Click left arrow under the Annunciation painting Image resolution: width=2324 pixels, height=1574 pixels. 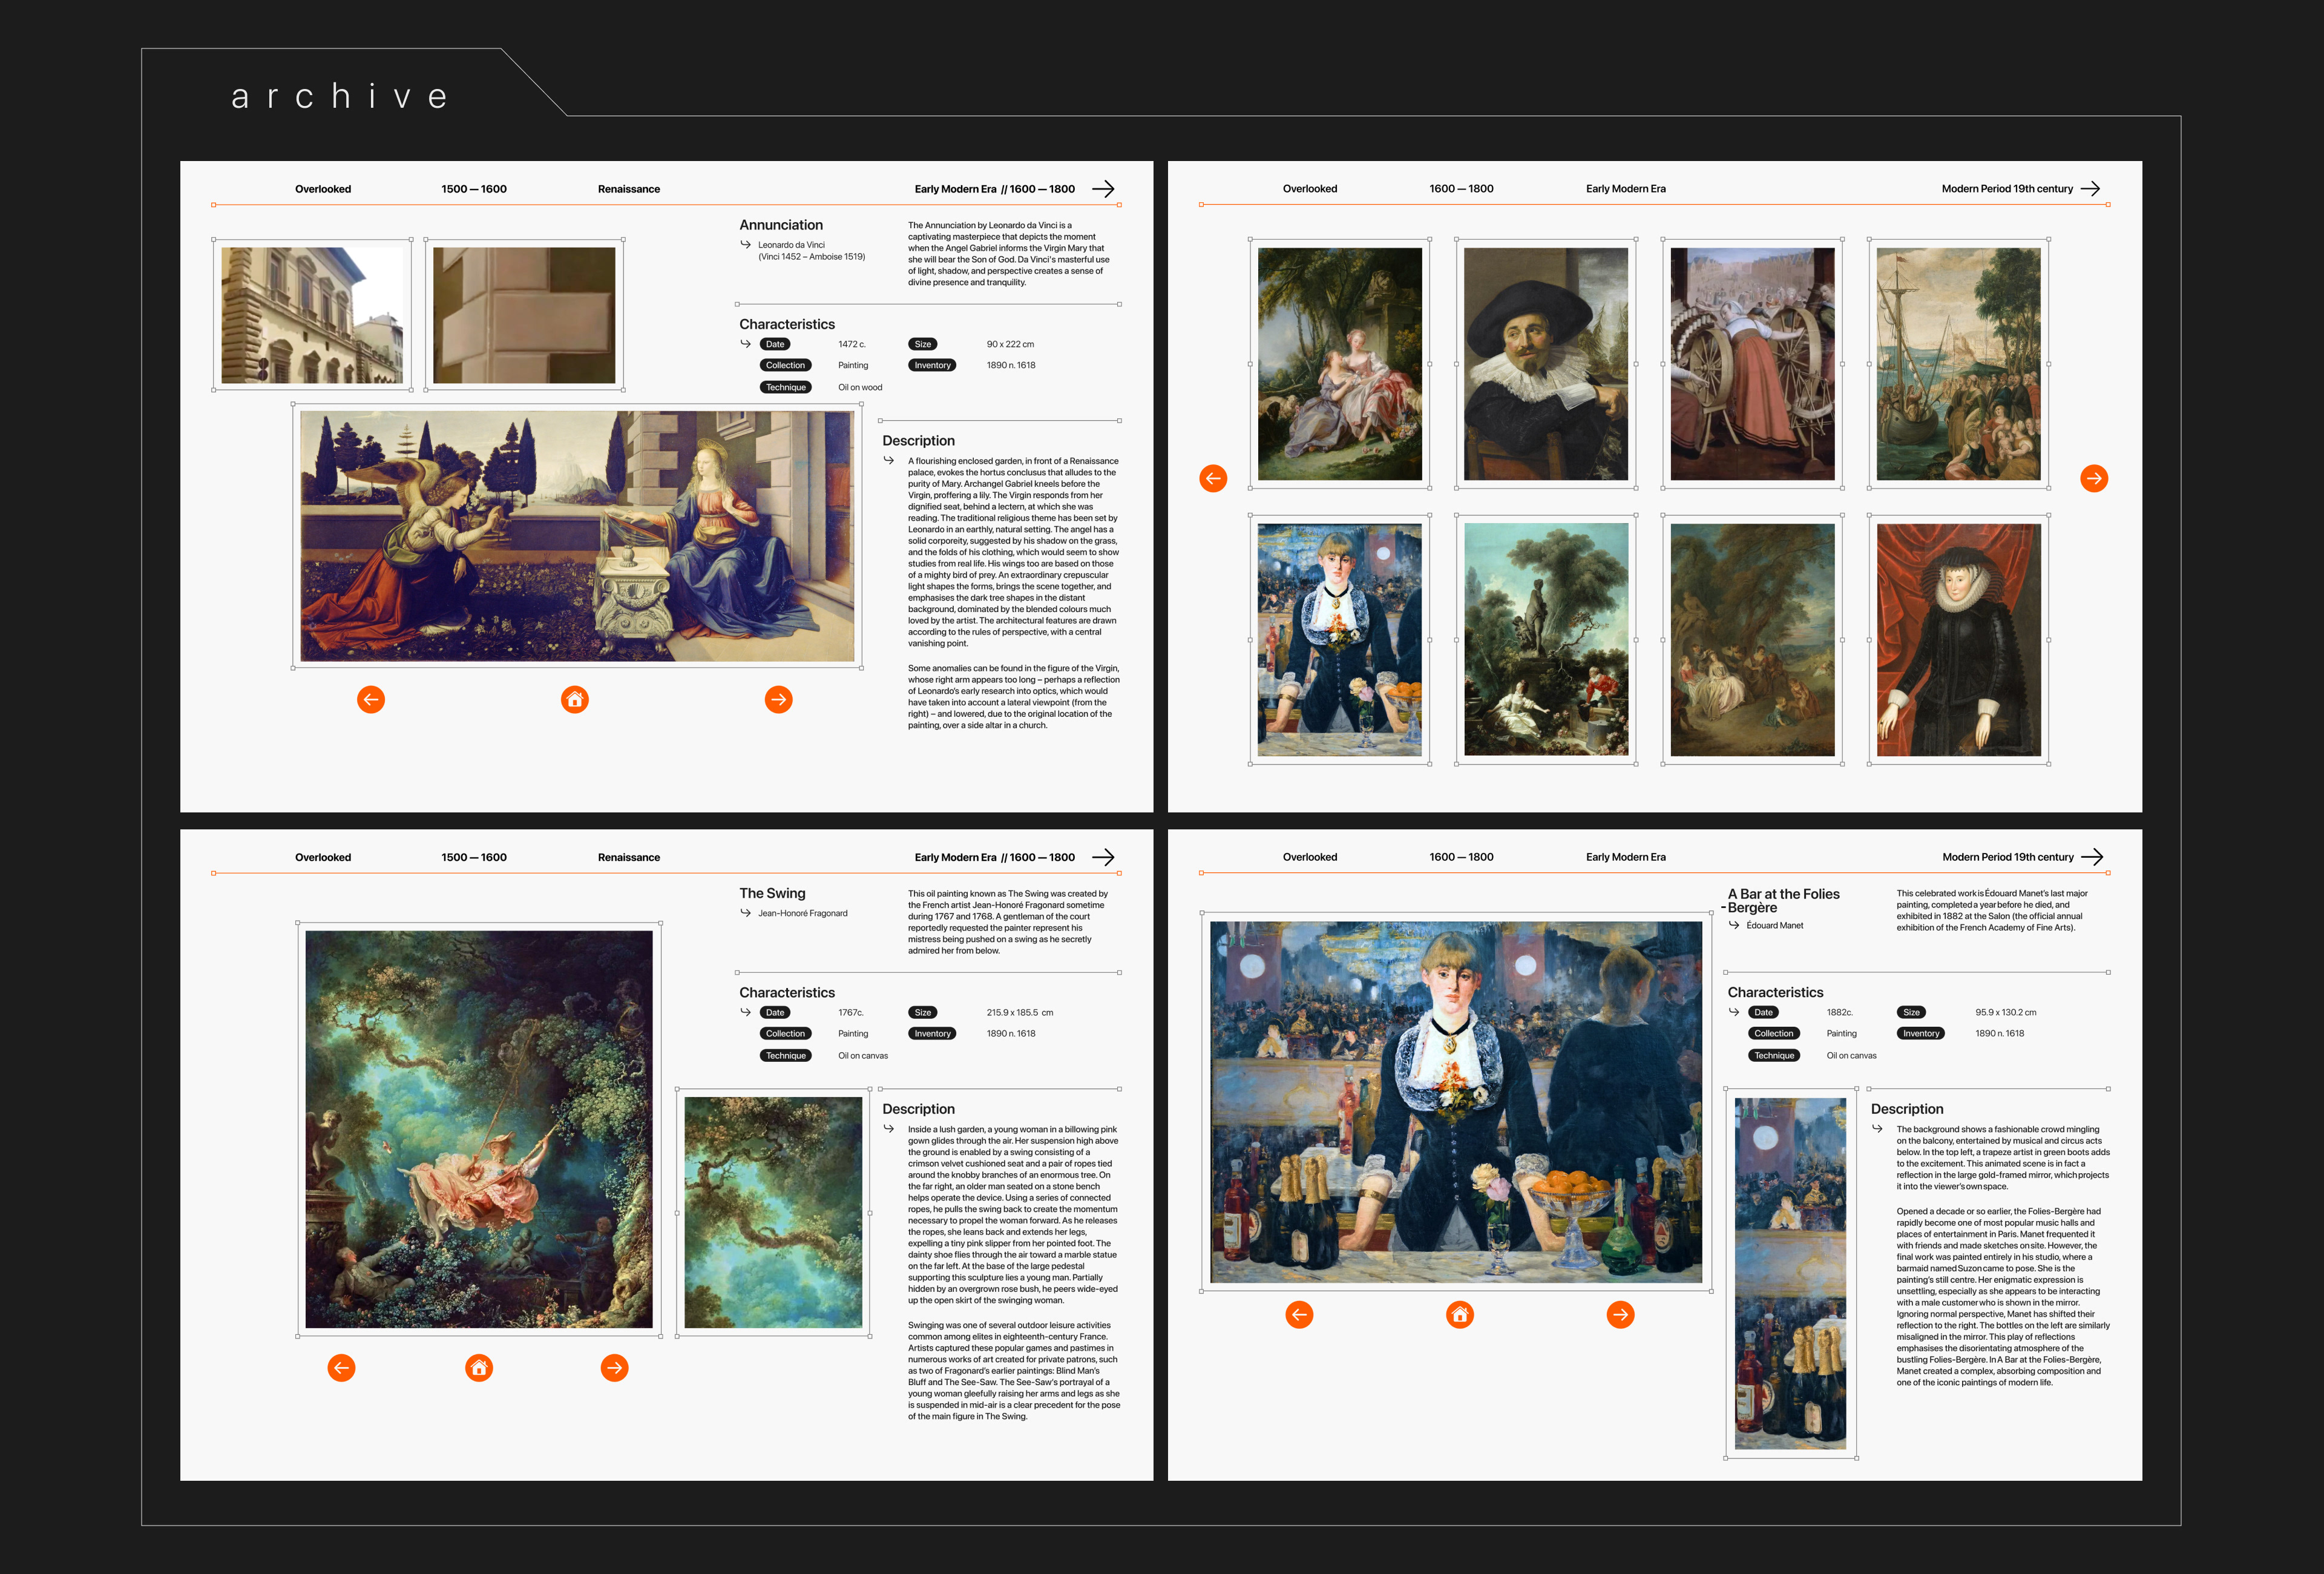click(x=371, y=699)
